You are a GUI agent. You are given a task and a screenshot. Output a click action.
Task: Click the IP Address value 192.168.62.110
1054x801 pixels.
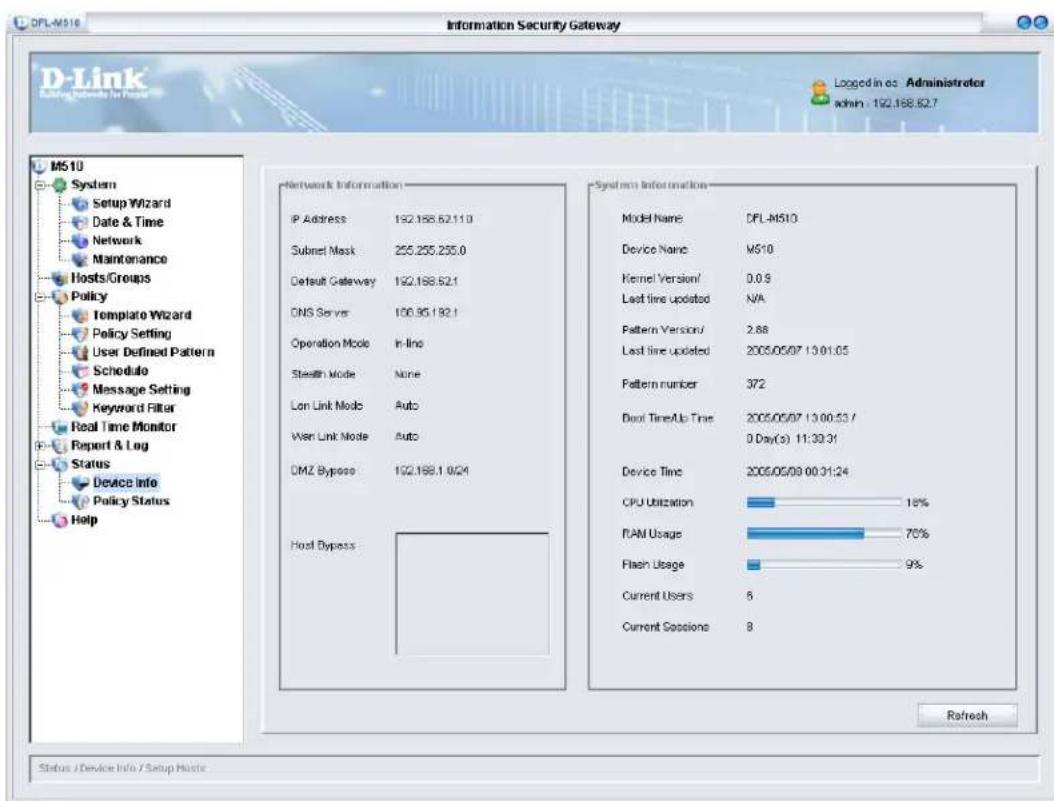[x=434, y=219]
